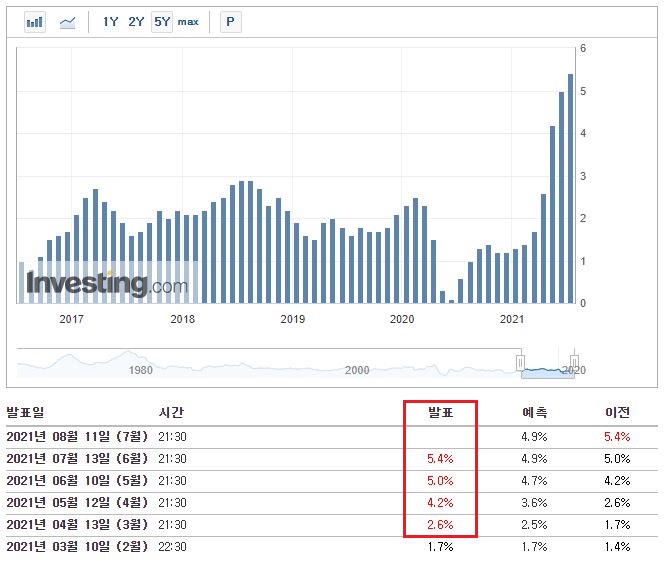This screenshot has width=664, height=563.
Task: Click the 2018 x-axis label
Action: coord(183,319)
